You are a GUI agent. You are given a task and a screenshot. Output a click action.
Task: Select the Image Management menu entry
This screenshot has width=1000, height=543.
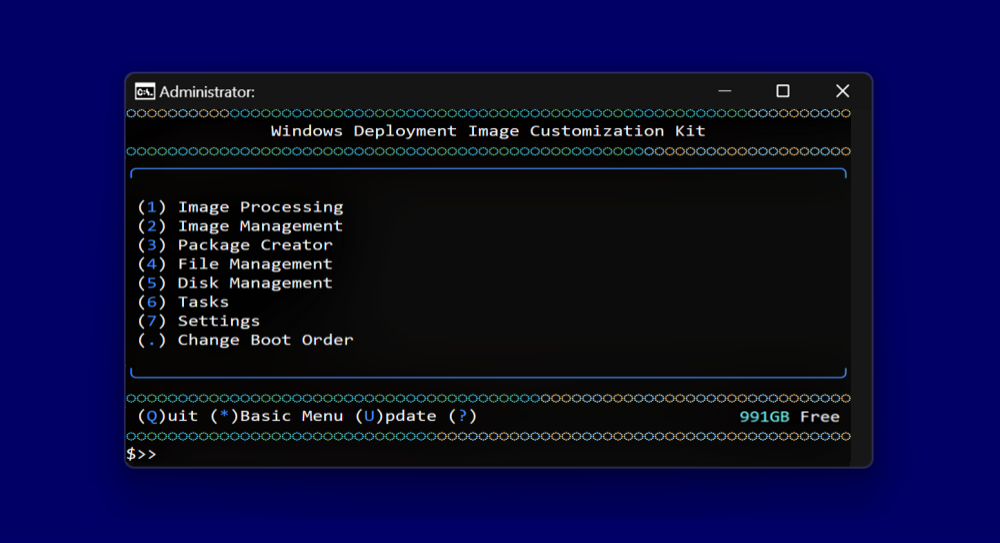240,227
